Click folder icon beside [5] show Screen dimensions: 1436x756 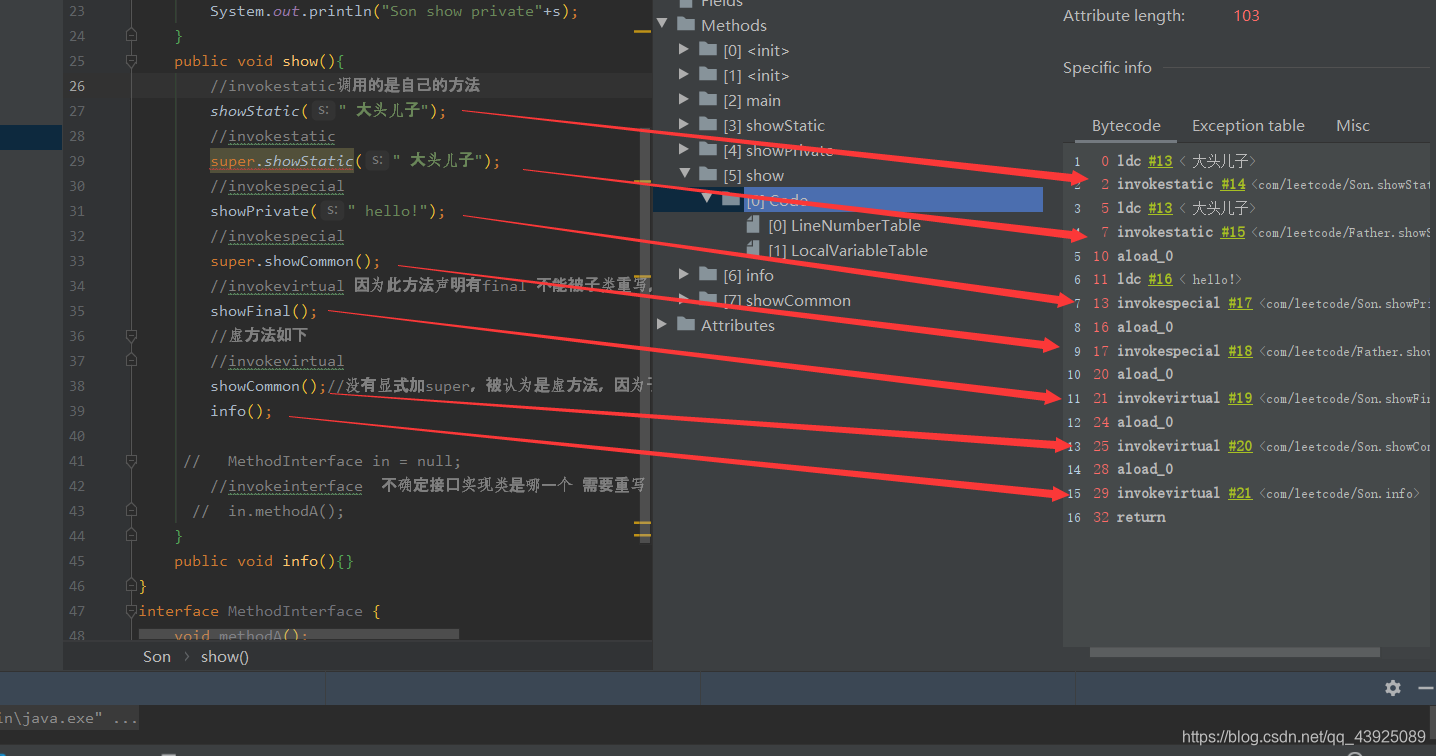708,175
